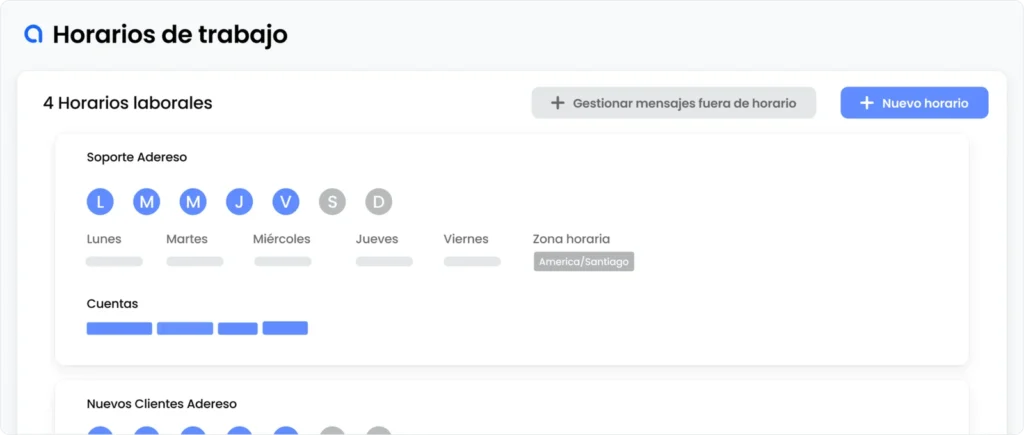Enable the grey S (Sábado) day circle
The width and height of the screenshot is (1024, 435).
332,202
